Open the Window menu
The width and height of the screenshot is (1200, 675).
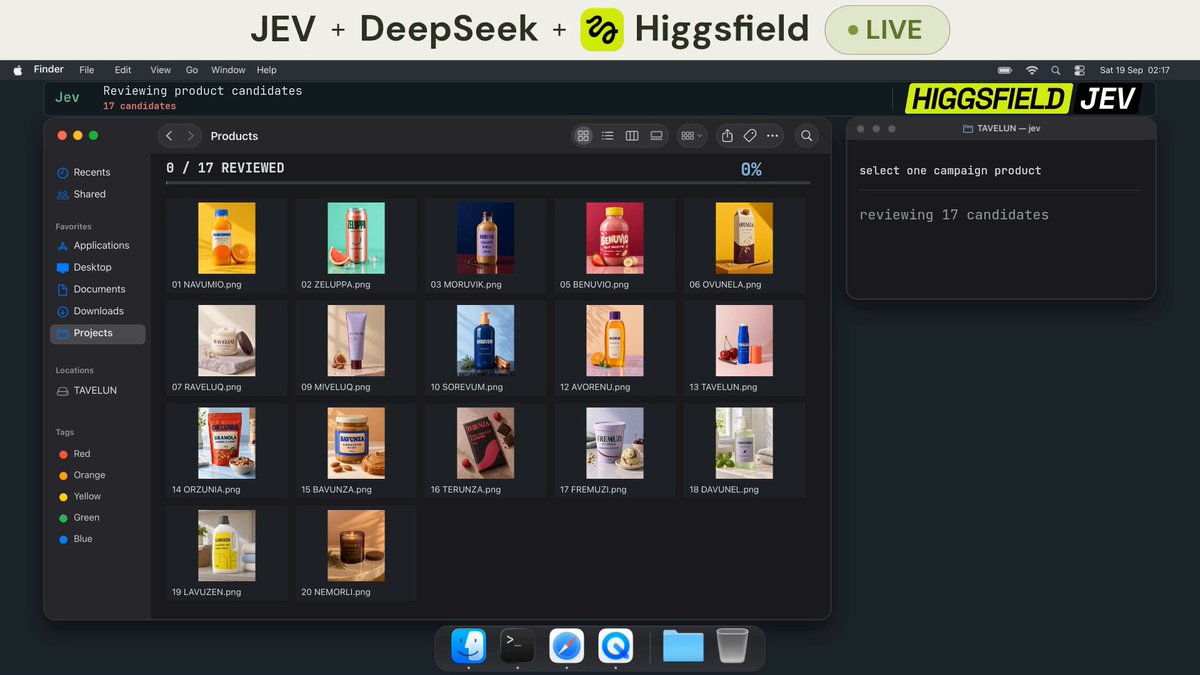[x=228, y=70]
